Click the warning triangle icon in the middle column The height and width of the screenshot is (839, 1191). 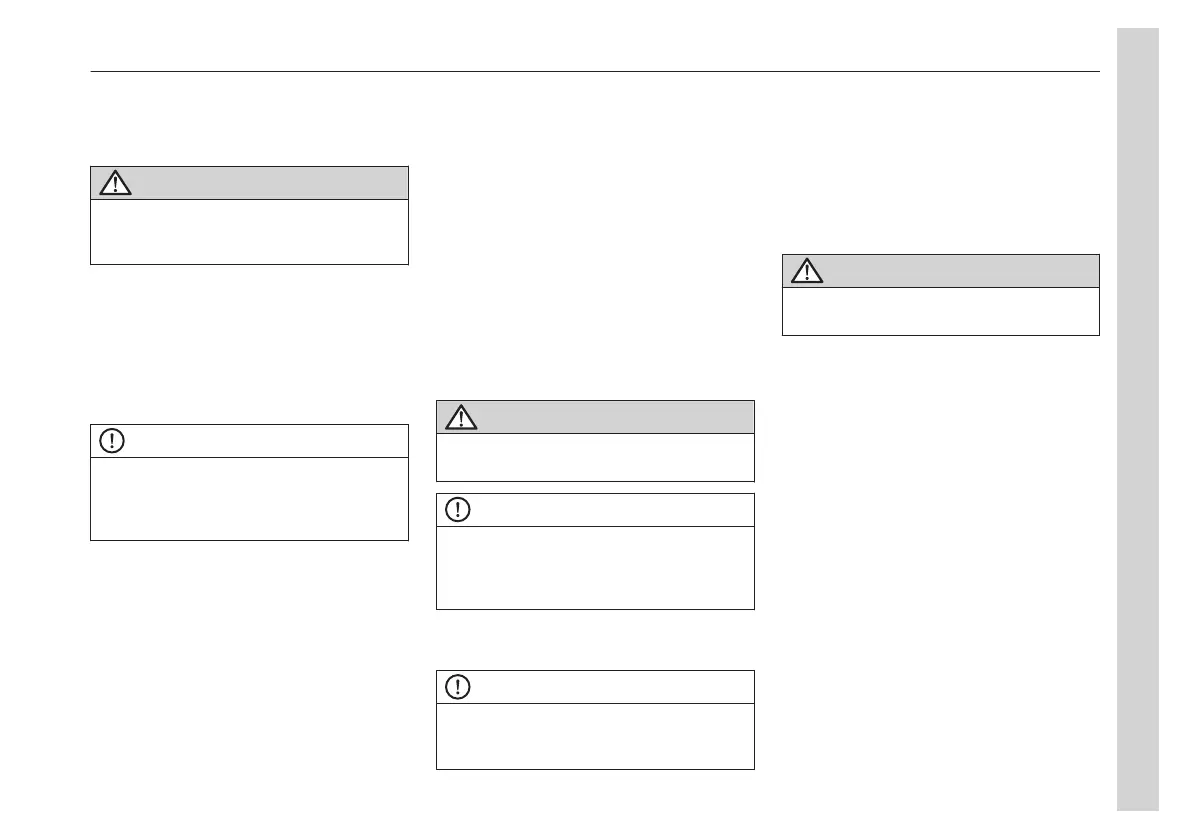461,418
